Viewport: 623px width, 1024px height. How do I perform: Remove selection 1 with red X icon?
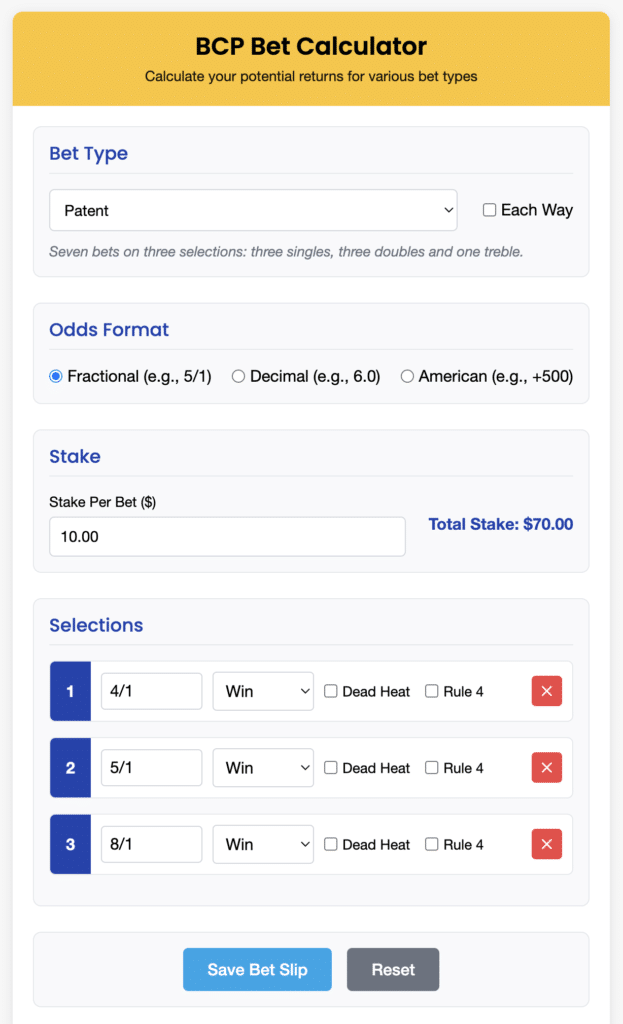(x=547, y=691)
